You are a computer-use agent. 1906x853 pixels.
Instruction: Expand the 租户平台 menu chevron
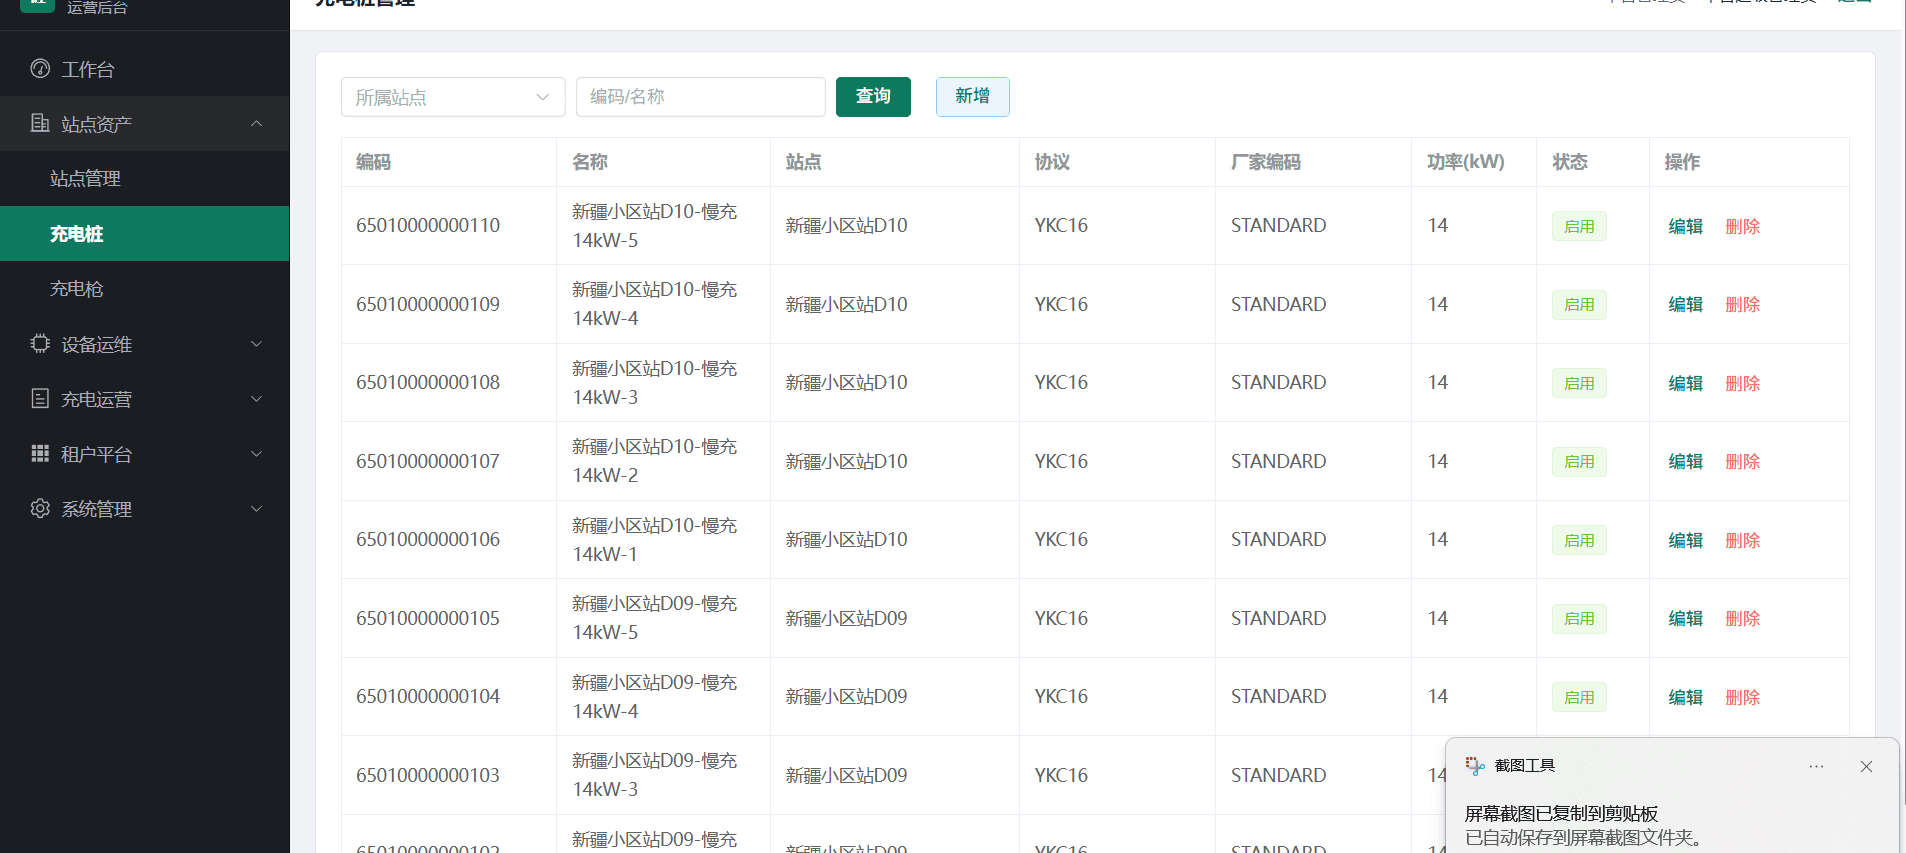pyautogui.click(x=256, y=454)
